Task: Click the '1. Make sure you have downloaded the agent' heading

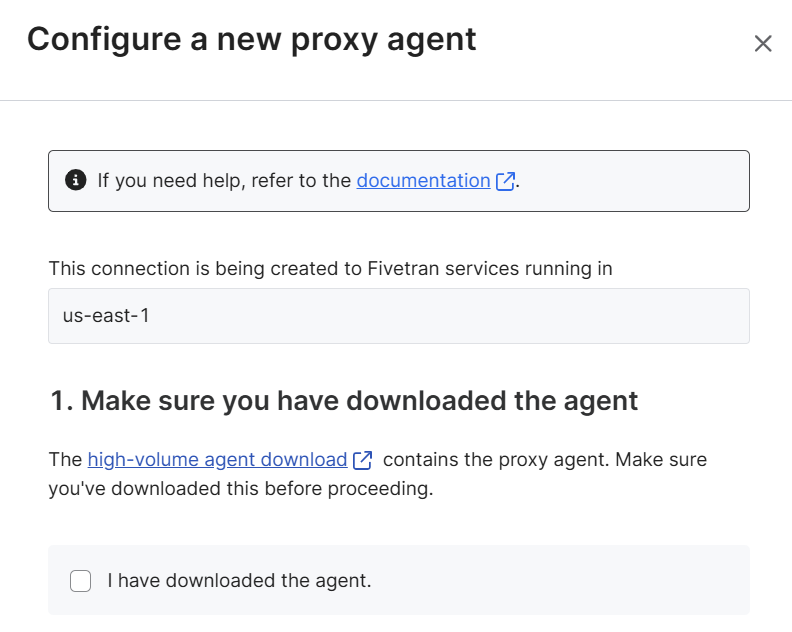Action: pyautogui.click(x=344, y=401)
